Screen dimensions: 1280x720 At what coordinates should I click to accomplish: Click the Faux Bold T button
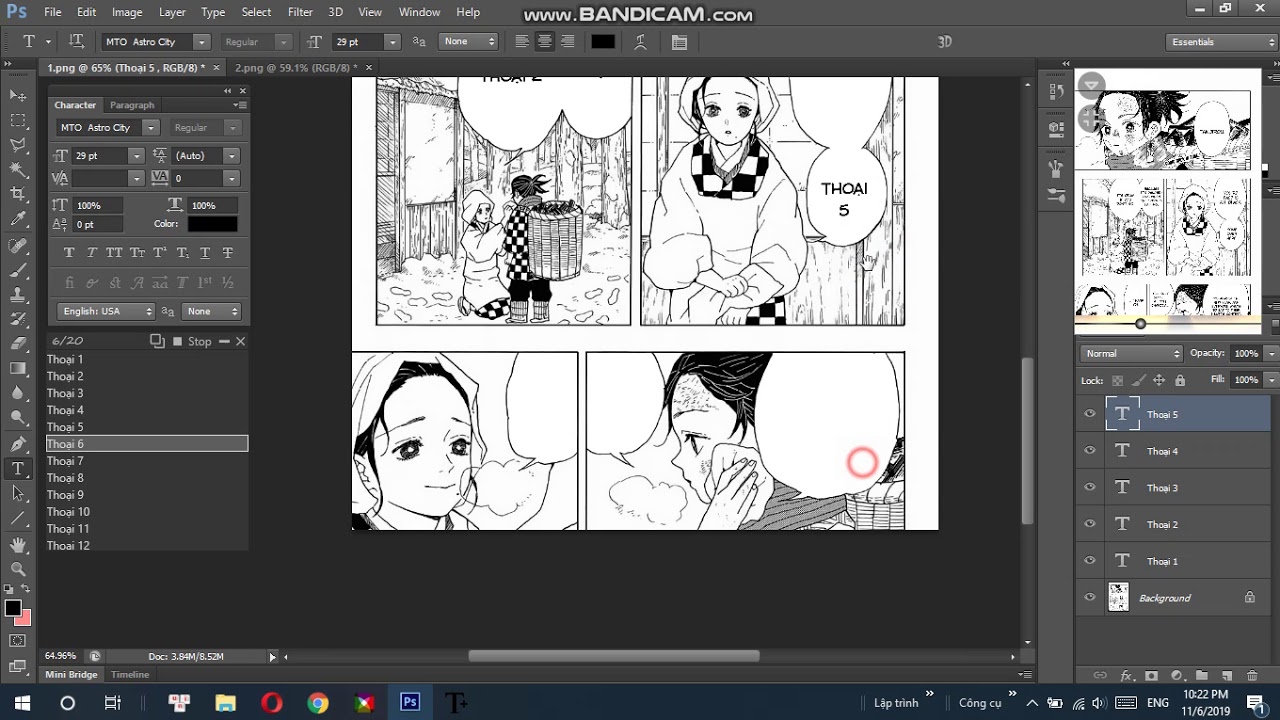[x=69, y=253]
